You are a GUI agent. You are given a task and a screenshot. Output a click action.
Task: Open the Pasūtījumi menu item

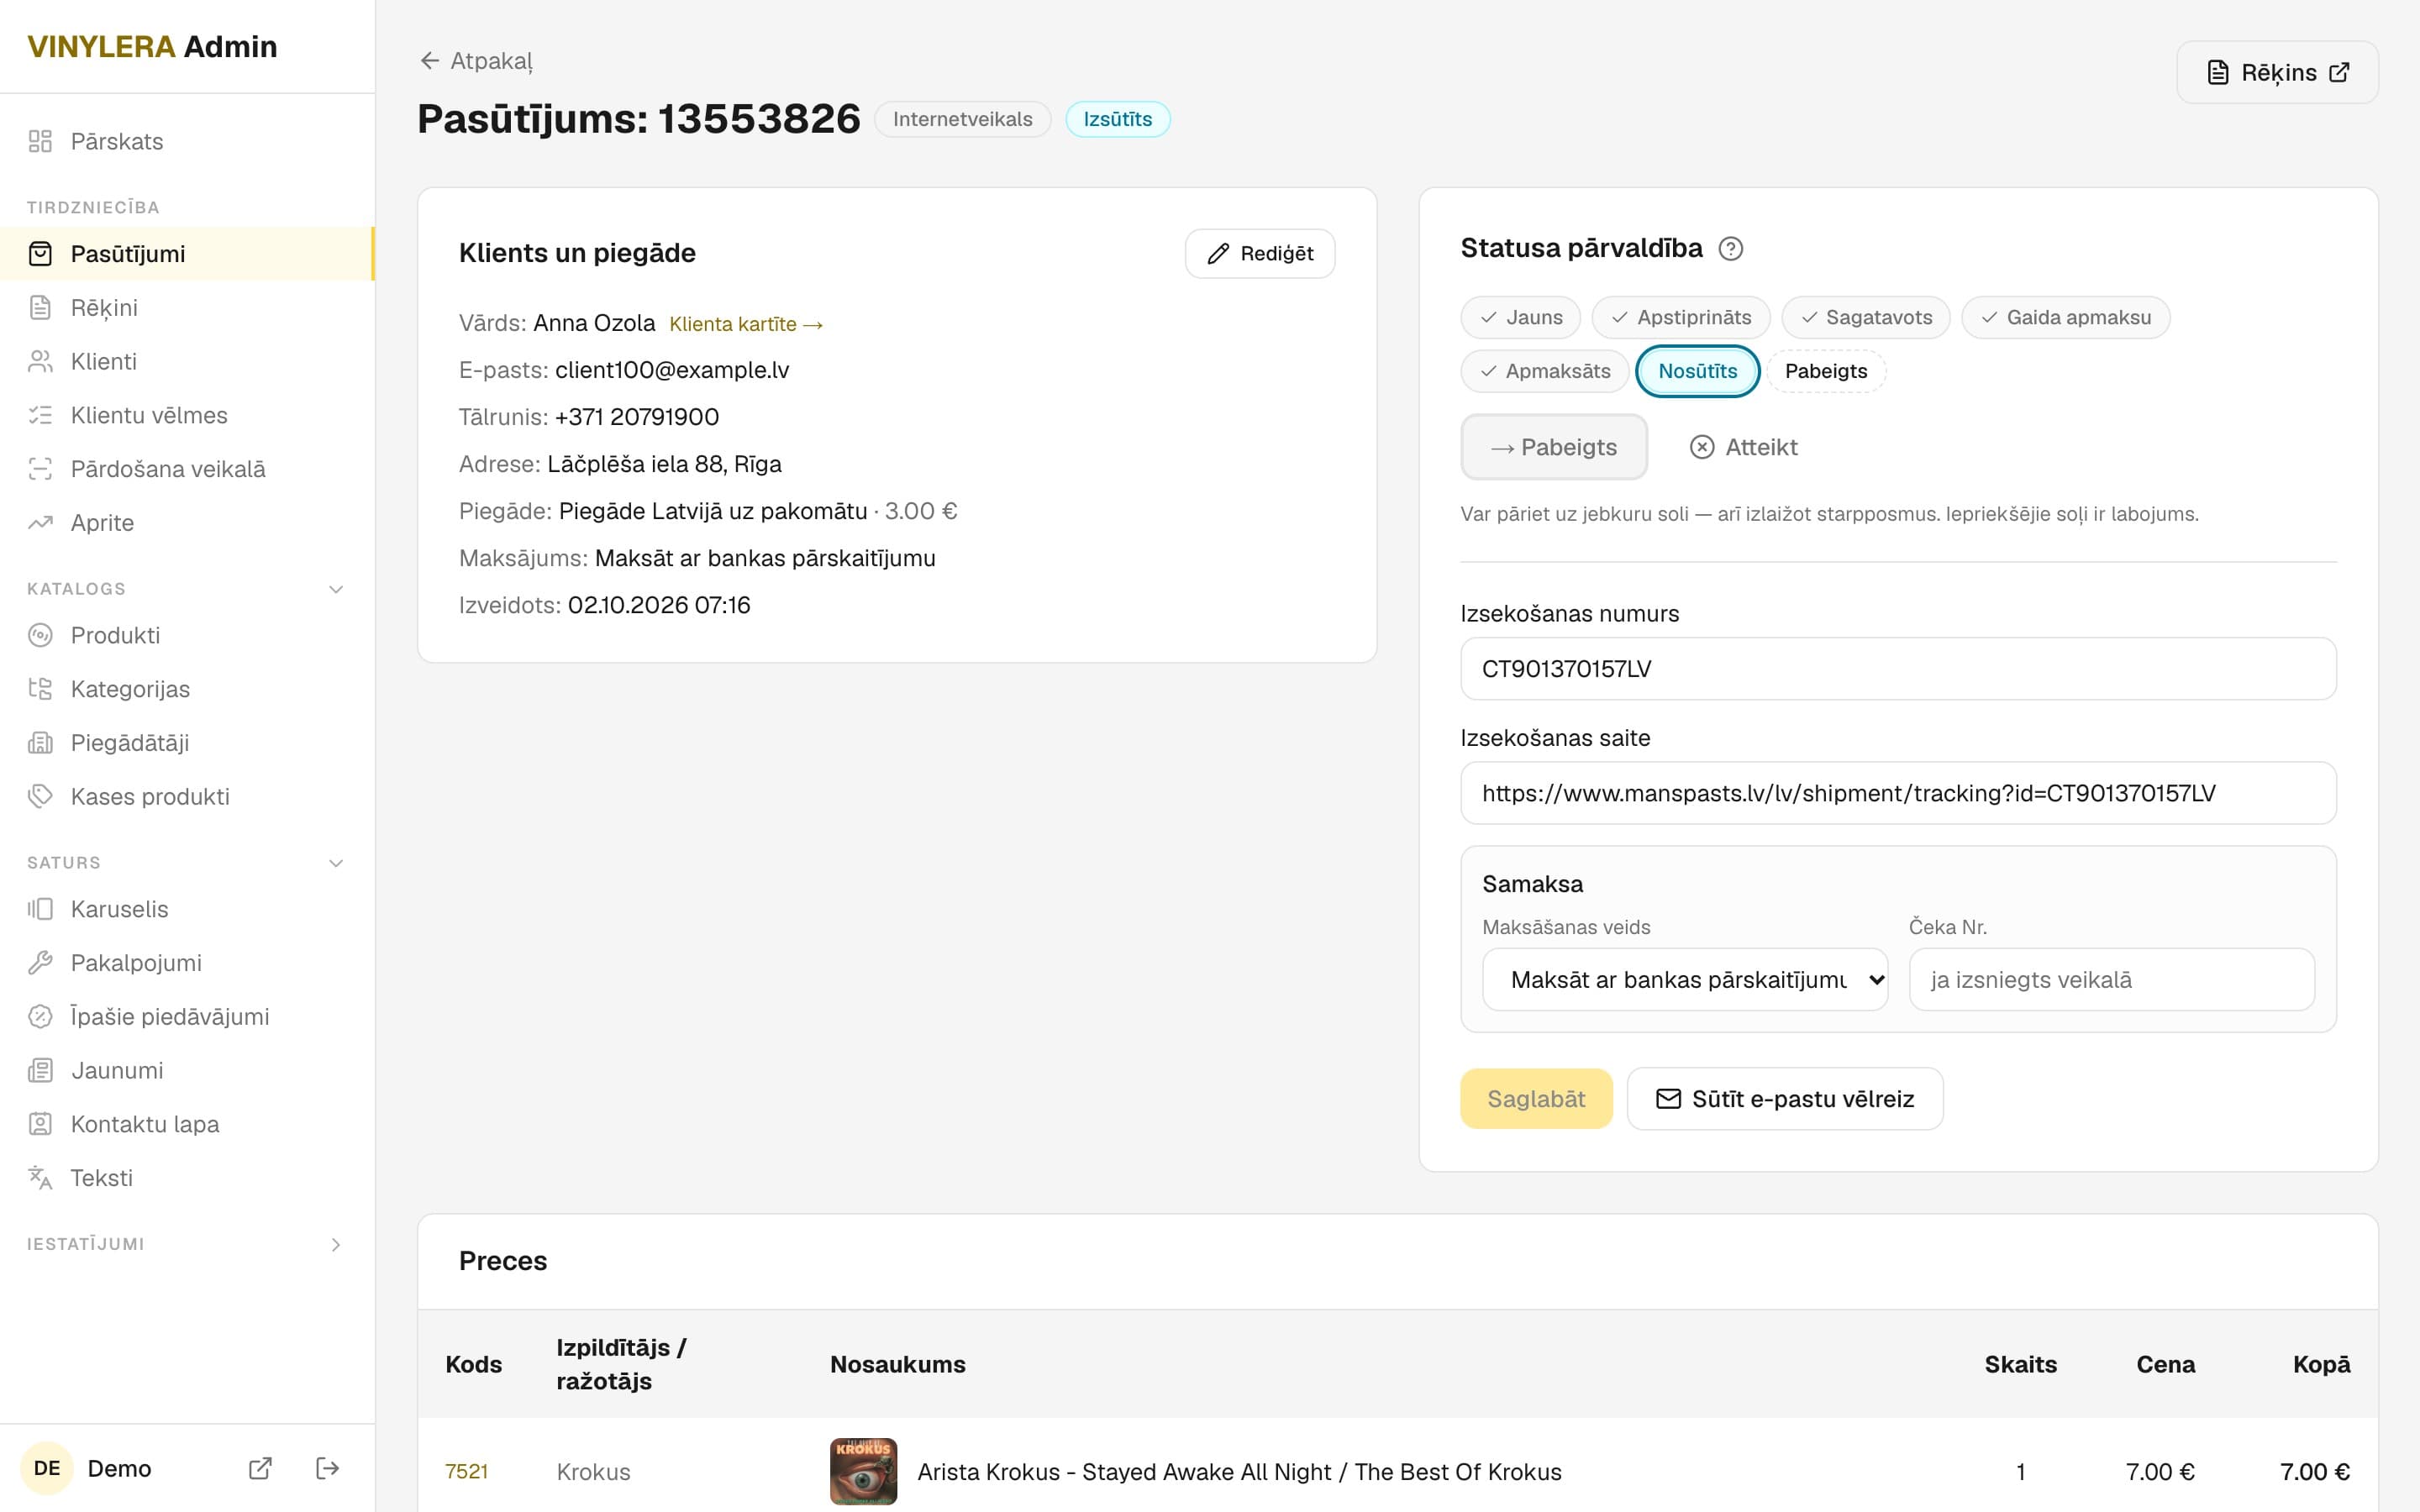point(187,254)
